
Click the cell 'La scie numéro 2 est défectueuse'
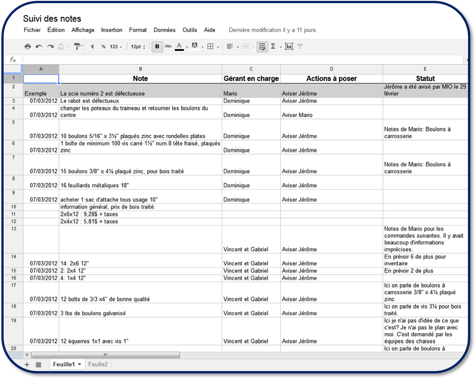[140, 90]
